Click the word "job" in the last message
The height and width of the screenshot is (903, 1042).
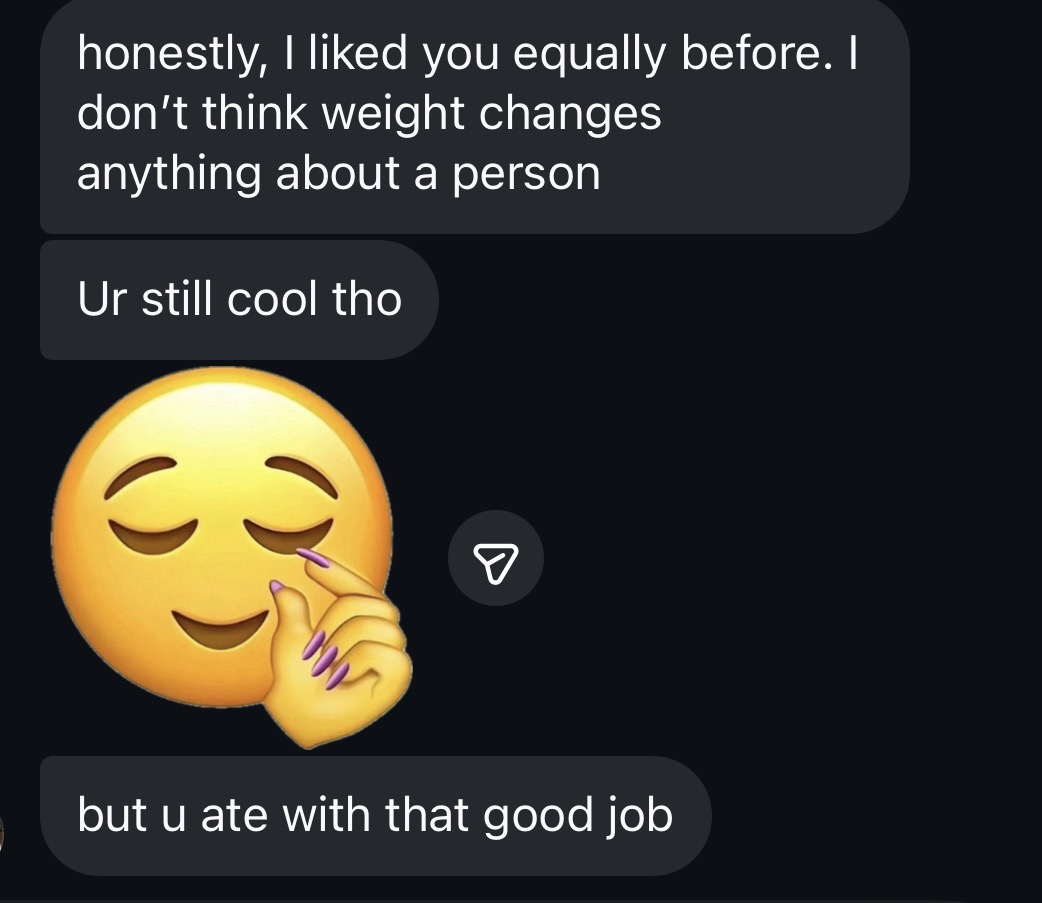tap(639, 816)
